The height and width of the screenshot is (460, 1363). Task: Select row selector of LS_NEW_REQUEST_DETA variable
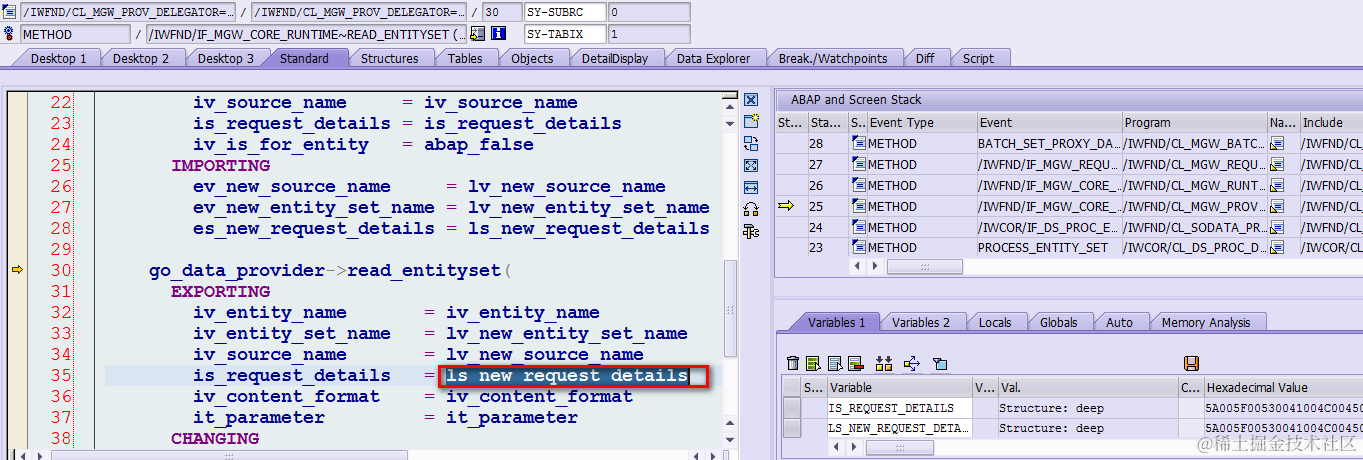click(792, 428)
